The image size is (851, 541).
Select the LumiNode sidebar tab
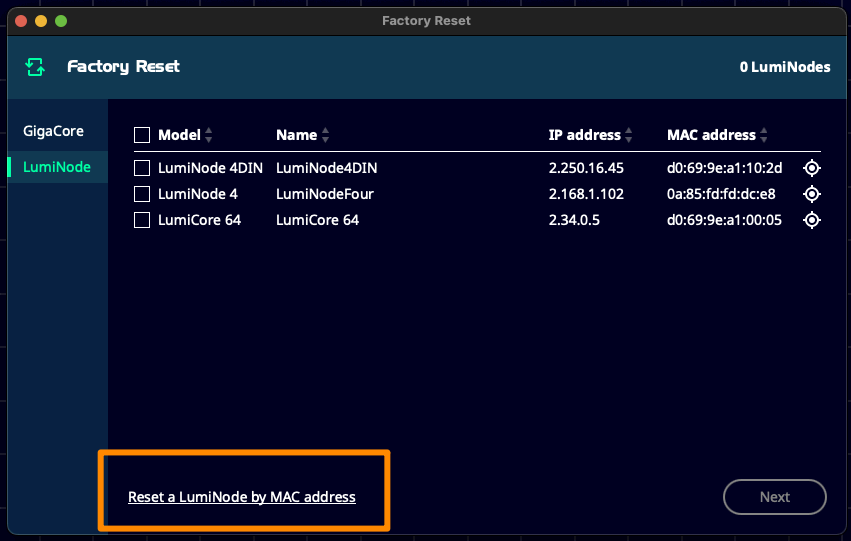57,167
